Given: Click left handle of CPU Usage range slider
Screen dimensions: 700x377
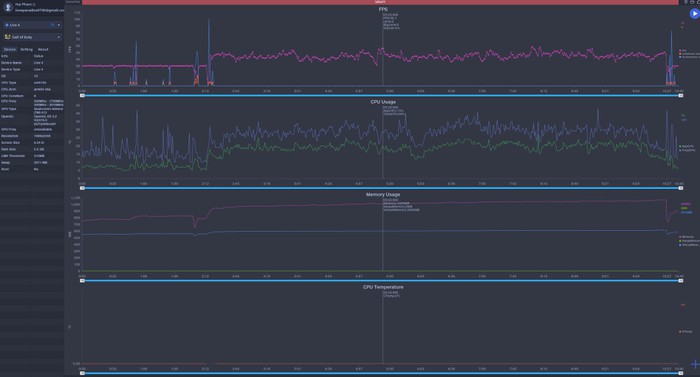Looking at the screenshot, I should [83, 188].
